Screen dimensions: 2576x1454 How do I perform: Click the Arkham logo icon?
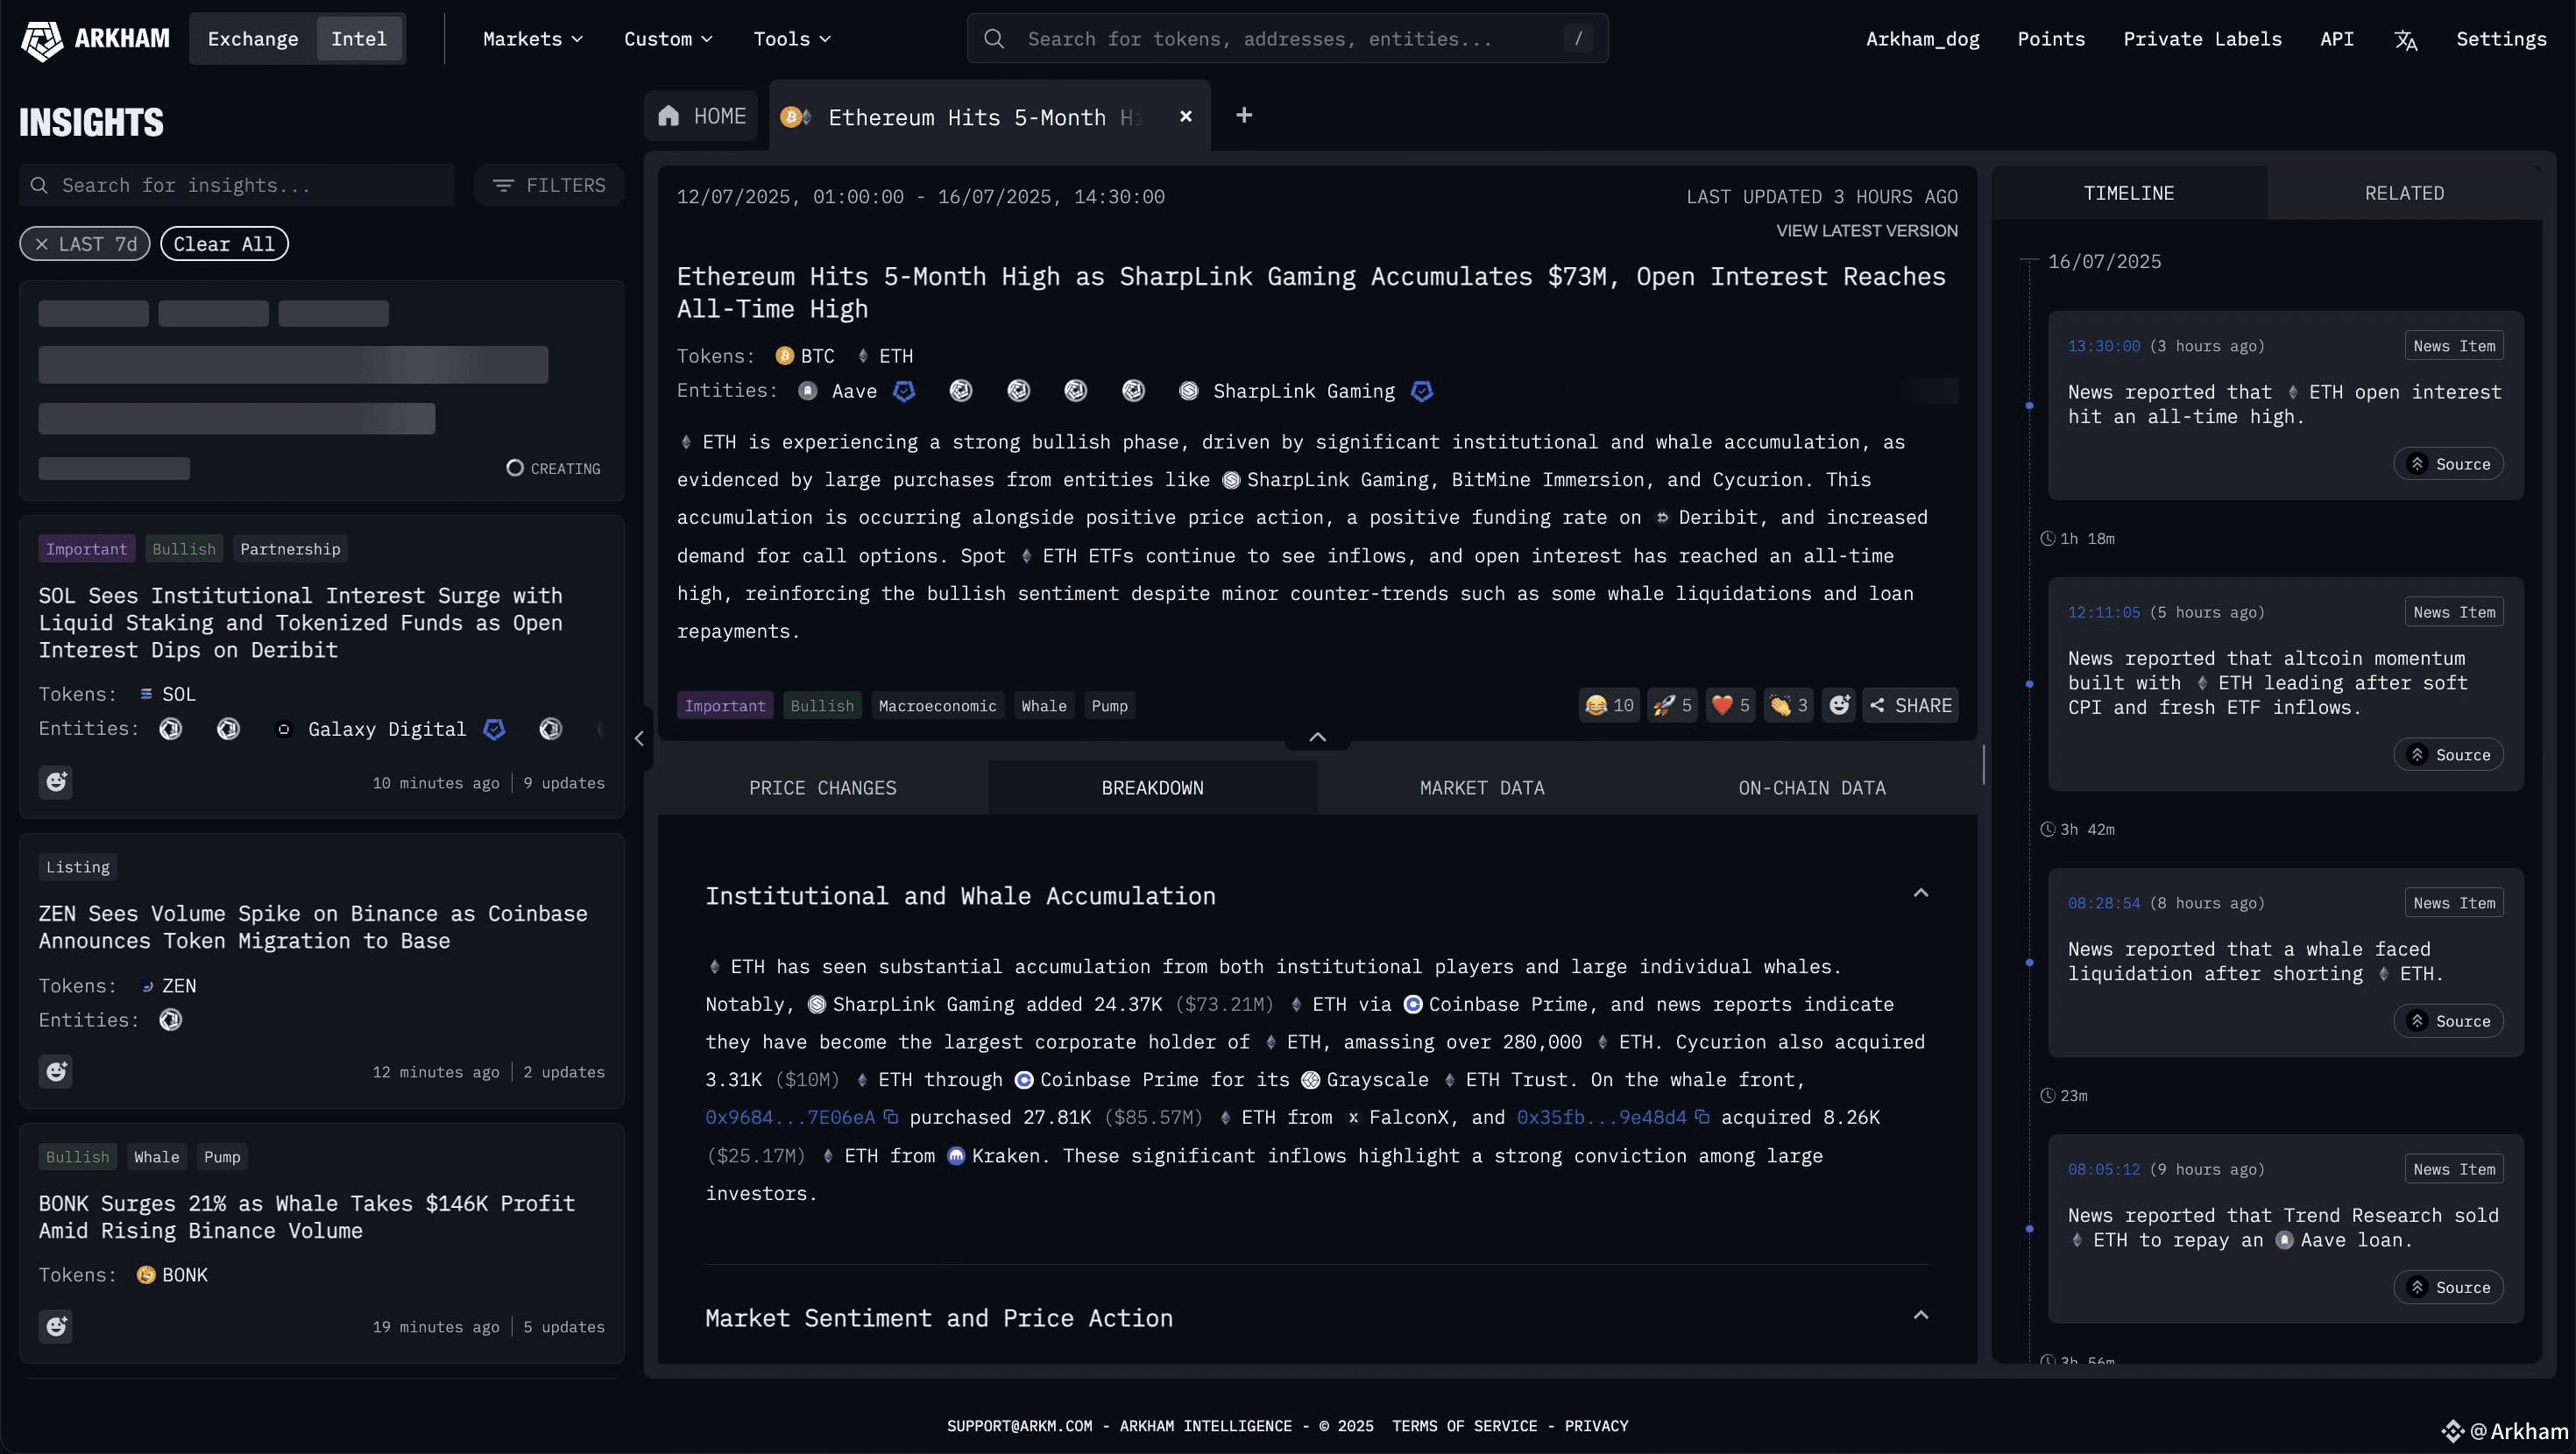(x=41, y=40)
